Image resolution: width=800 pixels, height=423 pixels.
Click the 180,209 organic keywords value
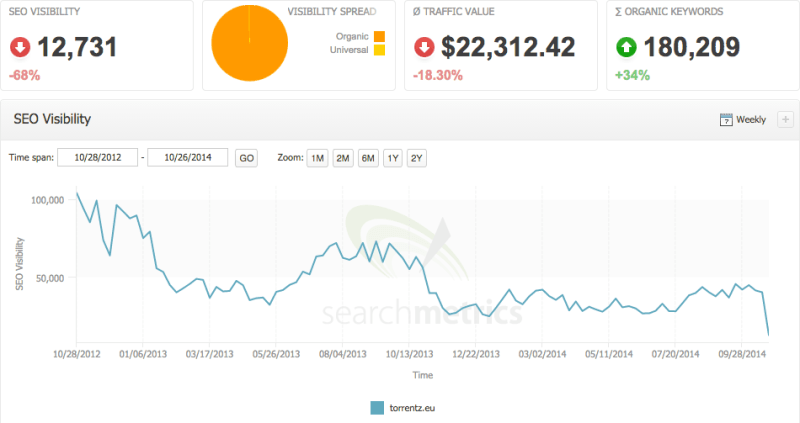pyautogui.click(x=693, y=47)
